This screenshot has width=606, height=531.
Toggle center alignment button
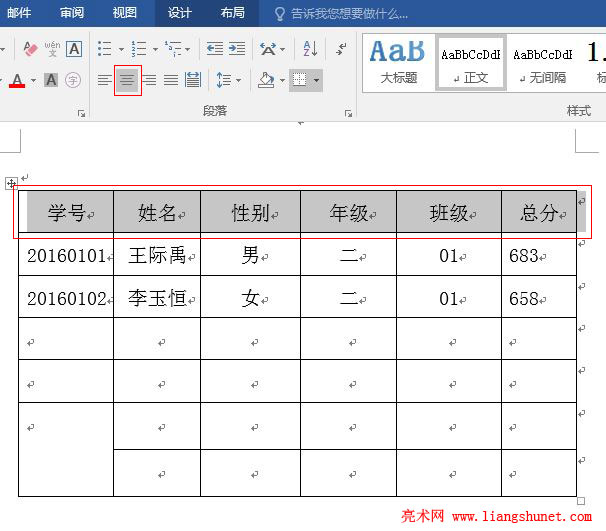click(x=128, y=80)
